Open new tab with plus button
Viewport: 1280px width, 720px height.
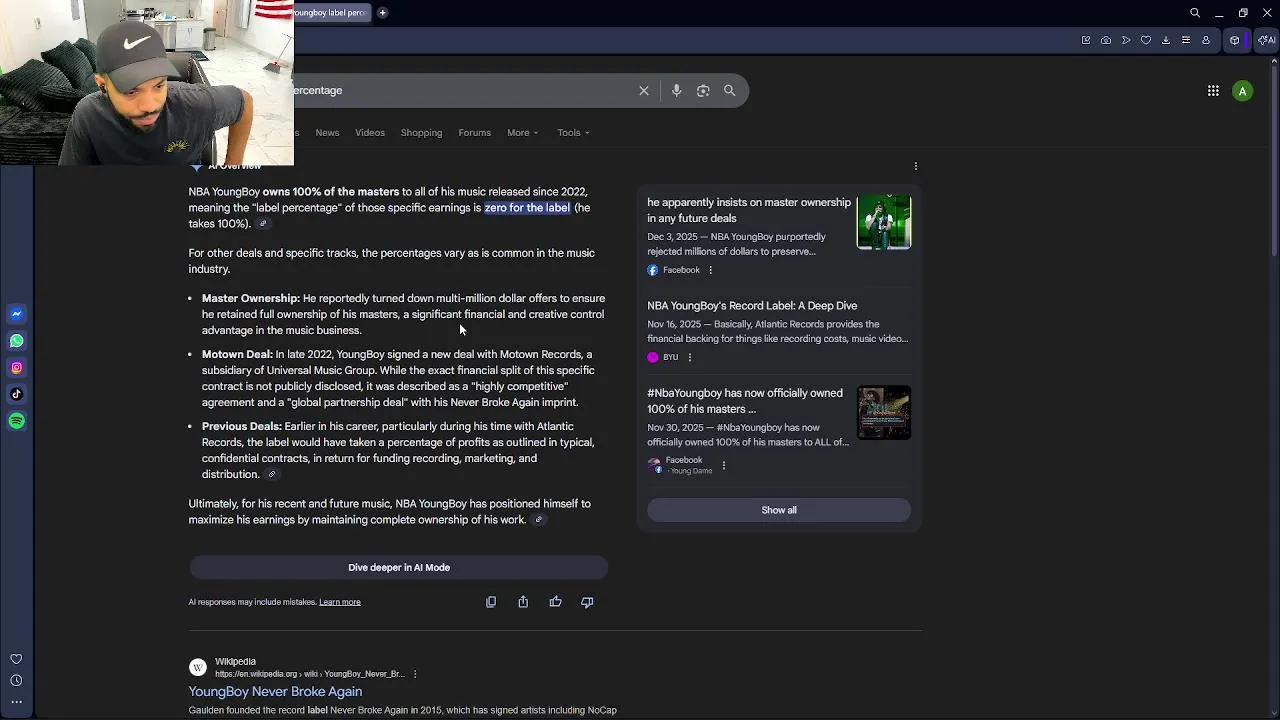pyautogui.click(x=382, y=13)
